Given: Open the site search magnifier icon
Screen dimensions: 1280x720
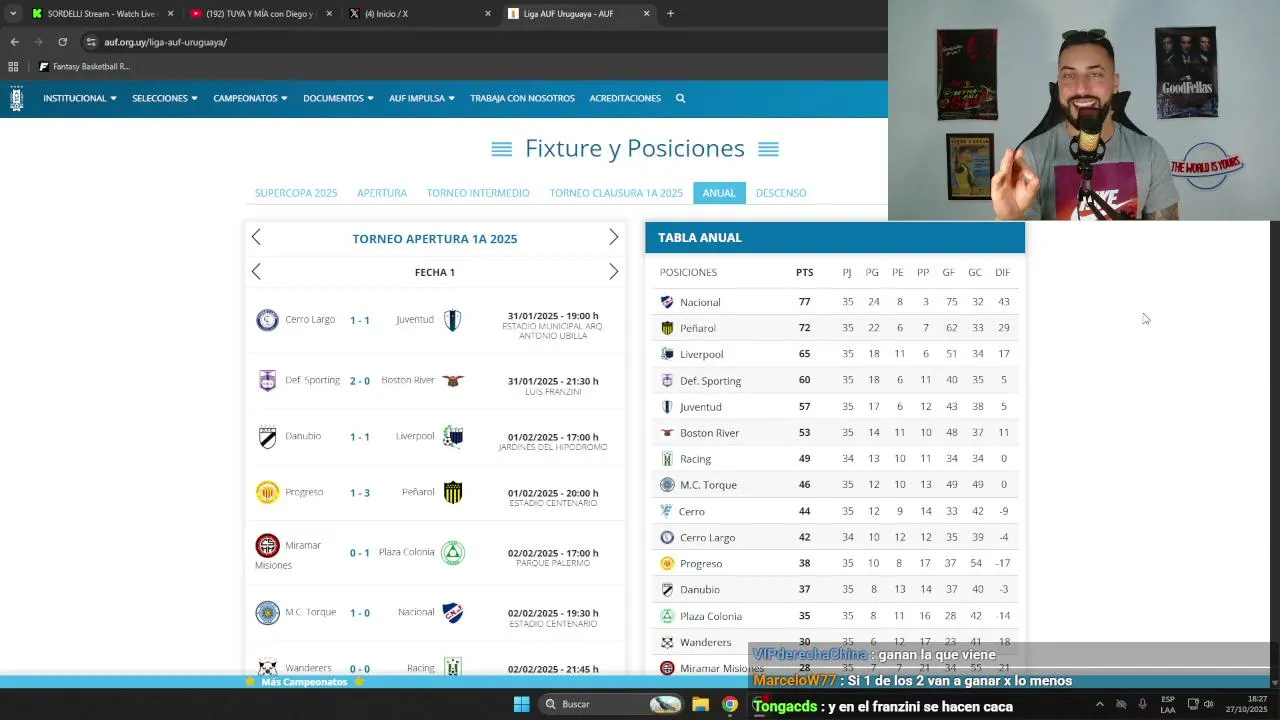Looking at the screenshot, I should click(x=680, y=98).
